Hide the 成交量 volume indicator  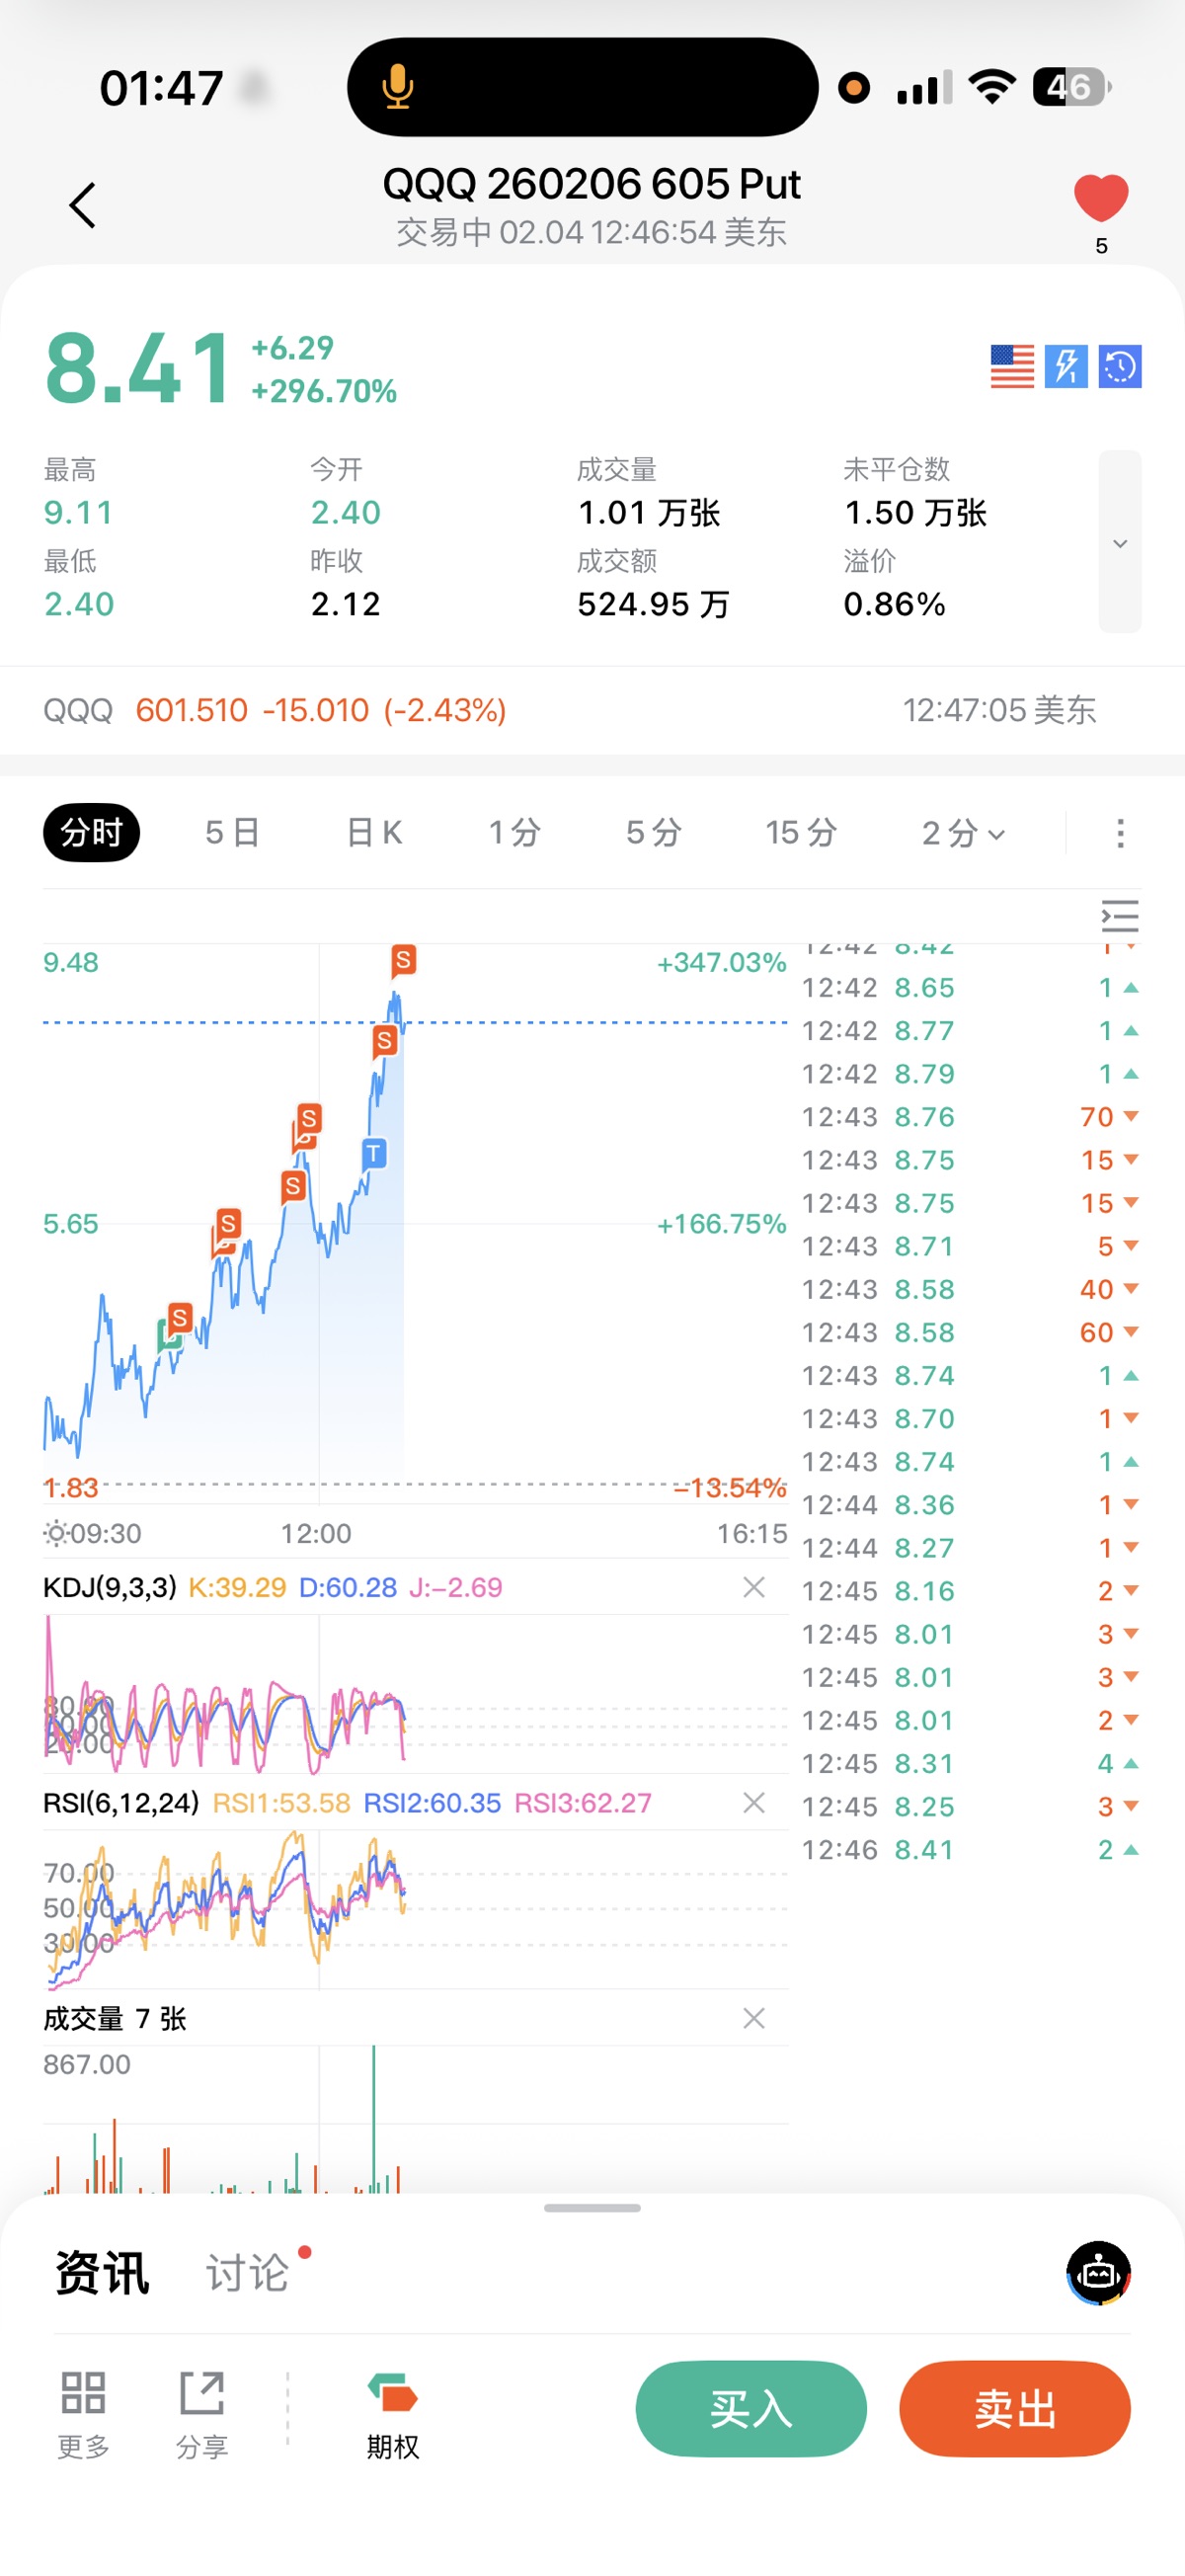pyautogui.click(x=754, y=2018)
